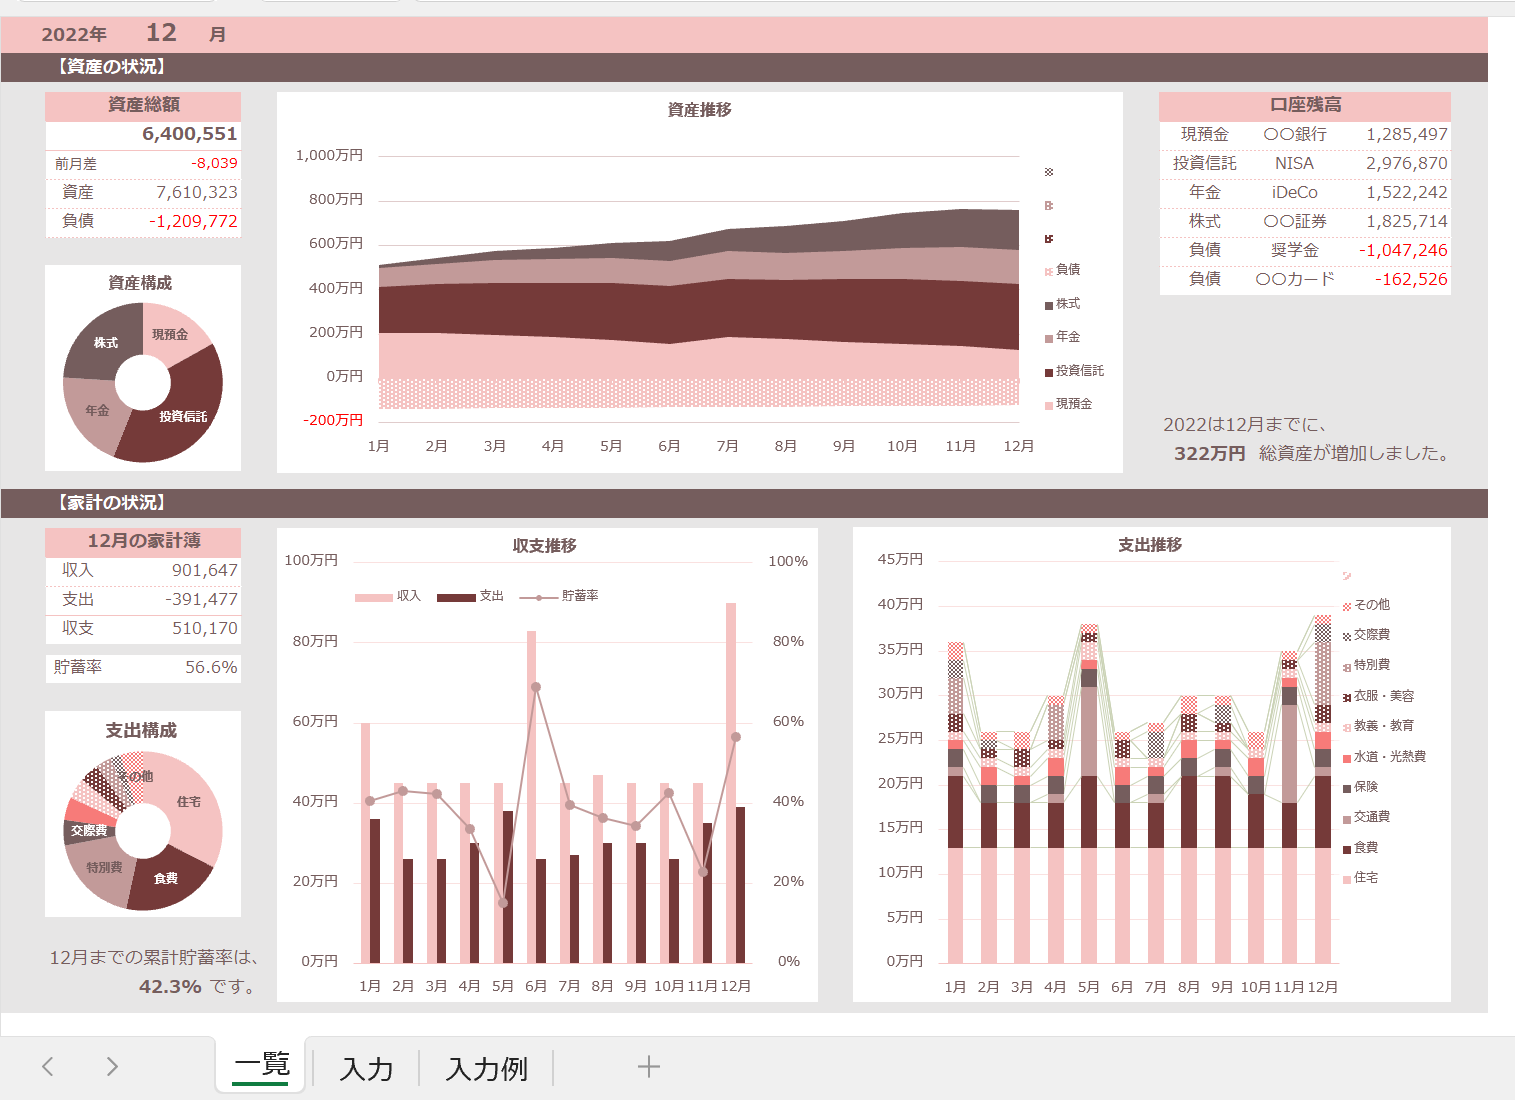Screen dimensions: 1515x1100
Task: Select the 貯蓄率 legend entry in 収支推移 chart
Action: coord(559,596)
